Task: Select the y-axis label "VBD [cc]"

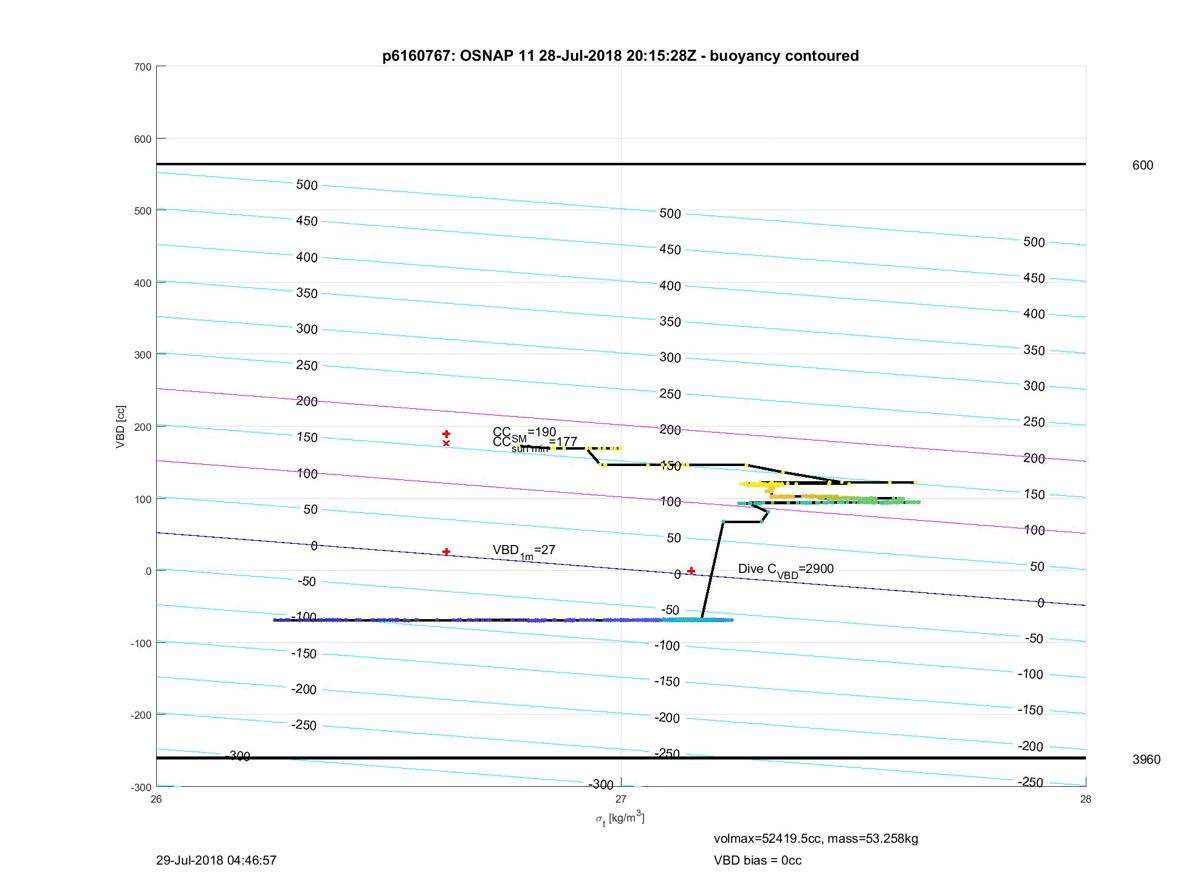Action: tap(121, 426)
